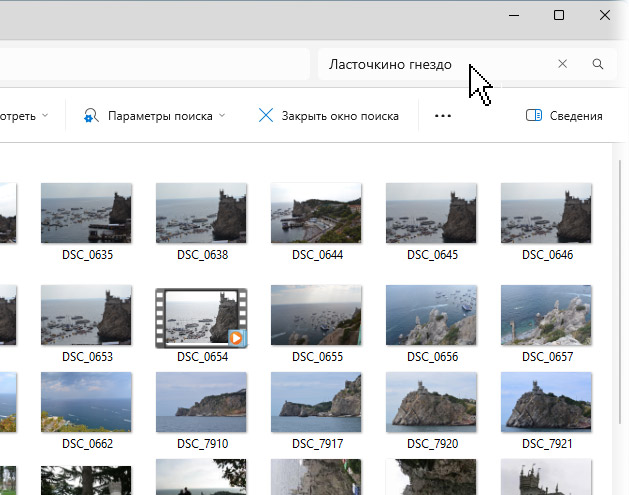Clear the search text with the X icon
The image size is (629, 495).
[x=562, y=64]
